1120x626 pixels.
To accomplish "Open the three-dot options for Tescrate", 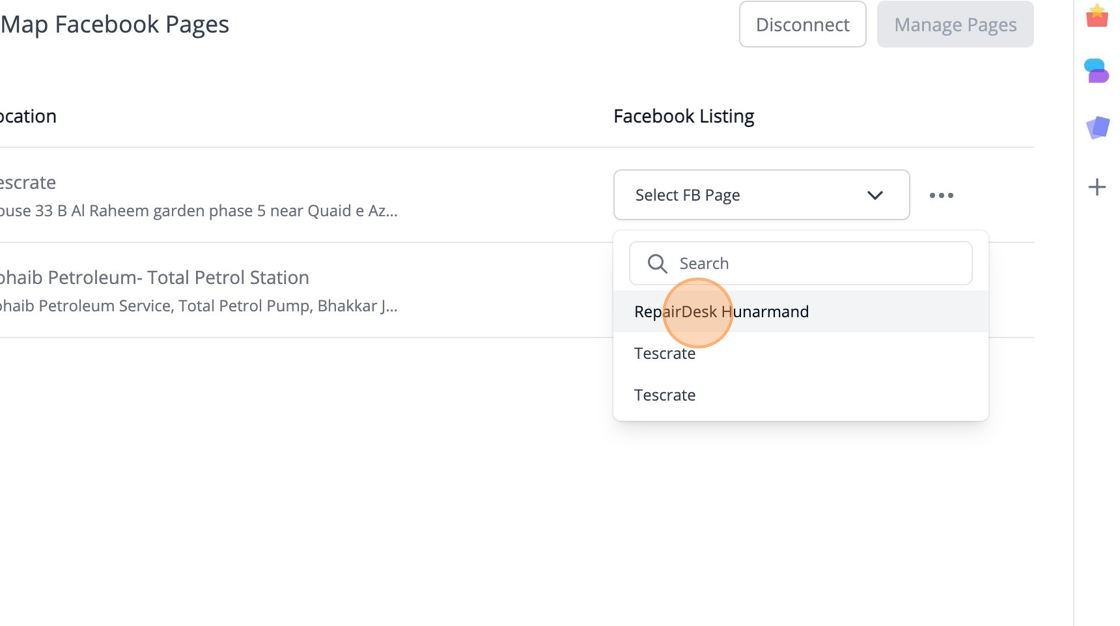I will click(x=941, y=196).
